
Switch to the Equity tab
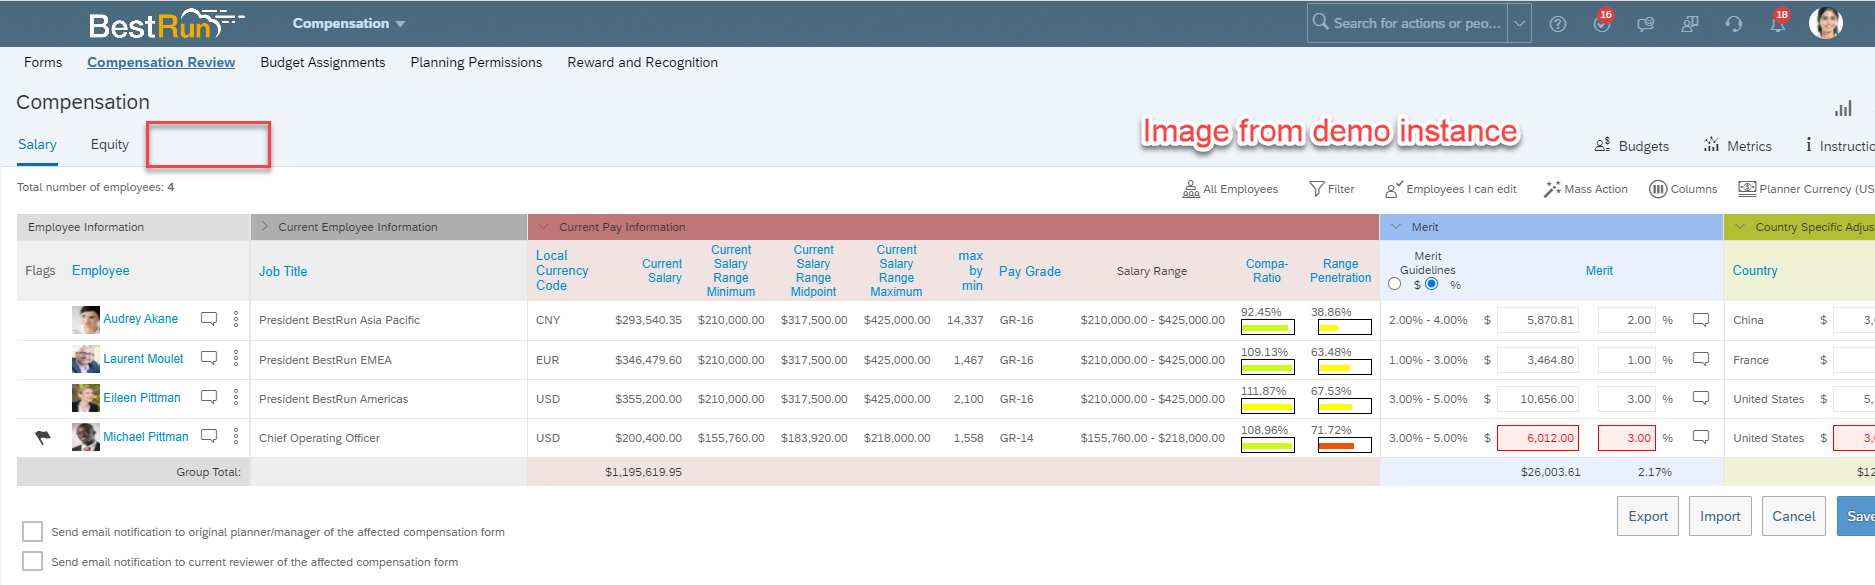pyautogui.click(x=110, y=145)
